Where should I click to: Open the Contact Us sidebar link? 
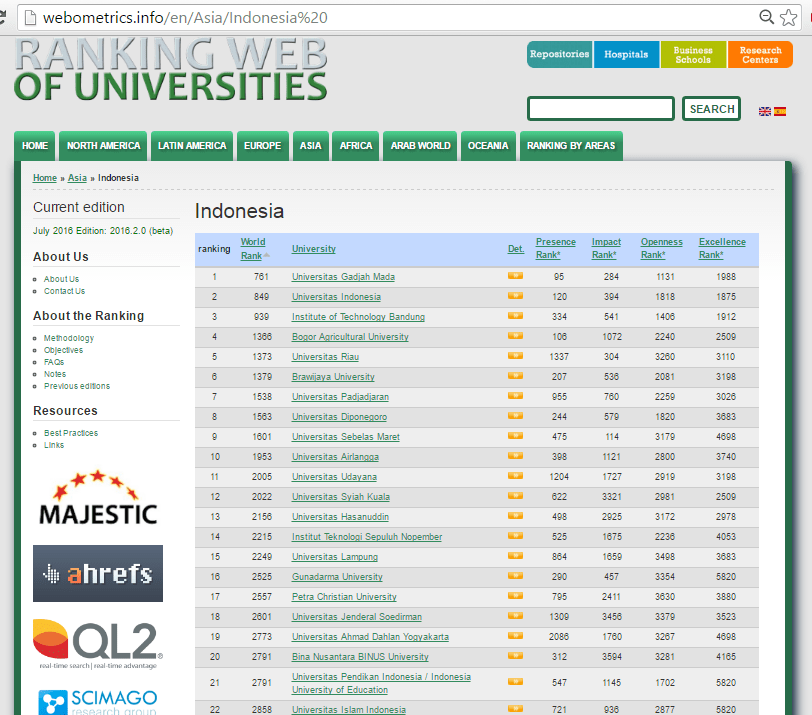pos(64,291)
